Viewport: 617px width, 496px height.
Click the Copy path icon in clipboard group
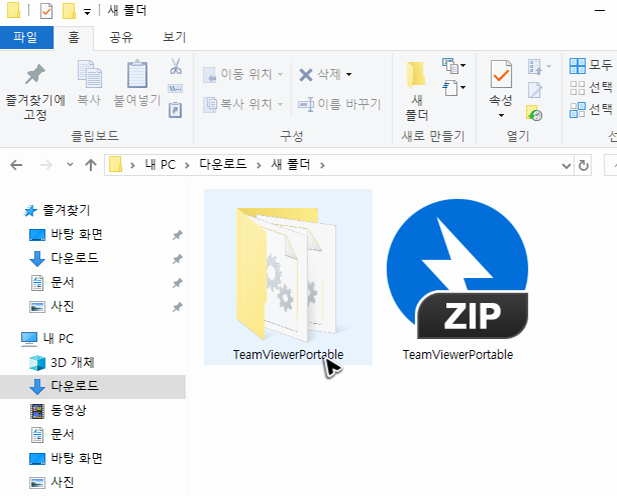(x=175, y=88)
